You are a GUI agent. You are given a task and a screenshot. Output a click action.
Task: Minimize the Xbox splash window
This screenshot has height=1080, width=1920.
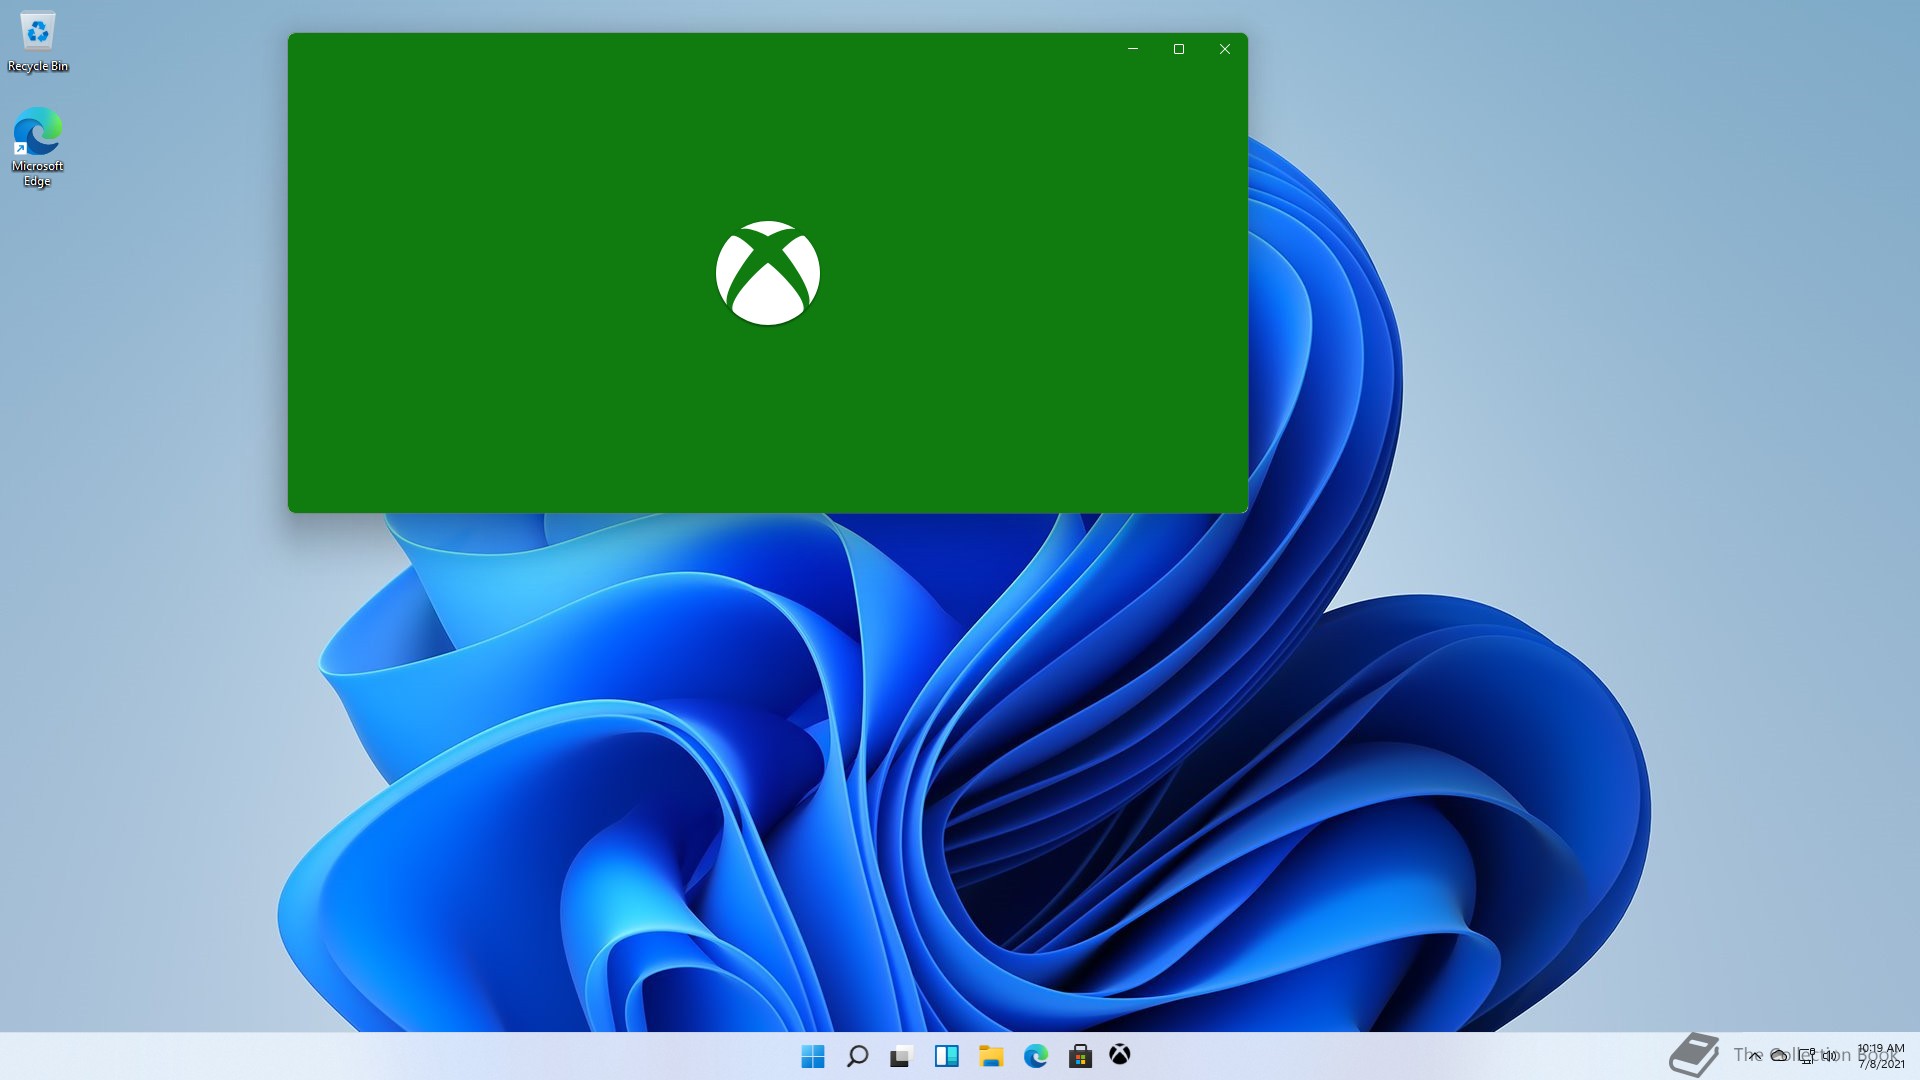point(1133,49)
